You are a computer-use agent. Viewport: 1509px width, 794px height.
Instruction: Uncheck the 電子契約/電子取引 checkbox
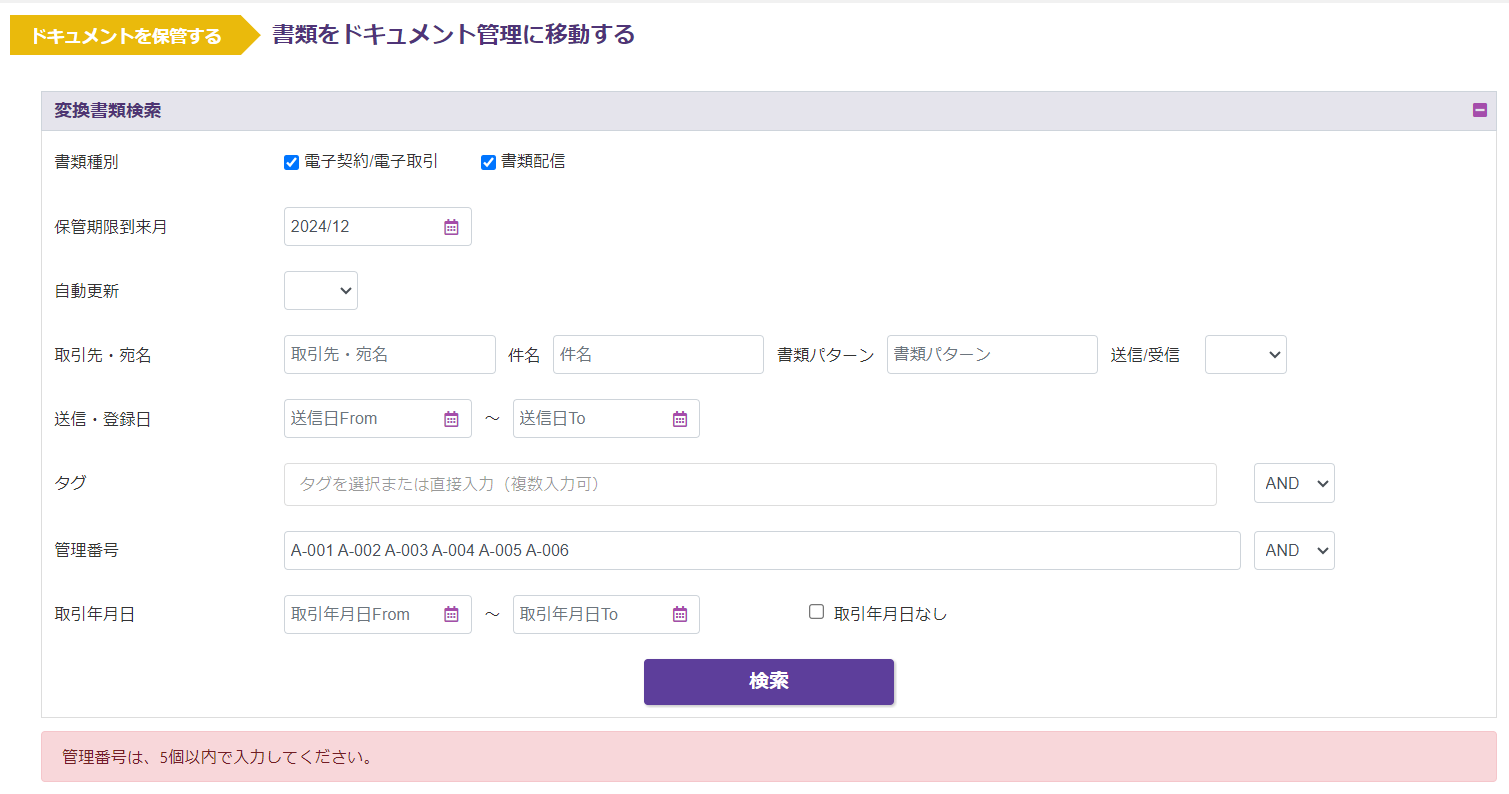[292, 162]
